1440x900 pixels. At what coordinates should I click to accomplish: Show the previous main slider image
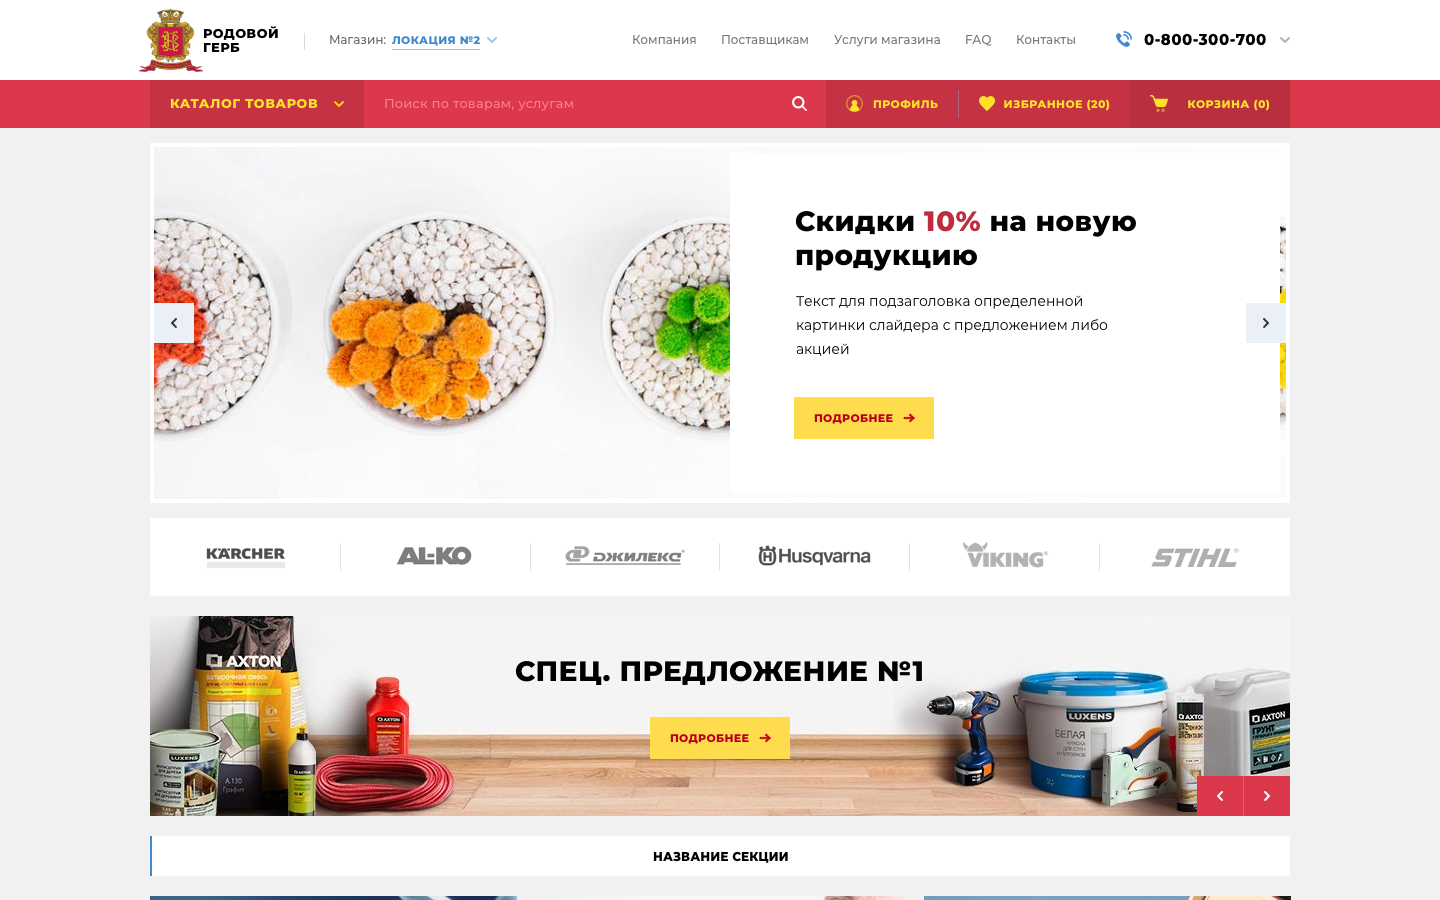174,323
